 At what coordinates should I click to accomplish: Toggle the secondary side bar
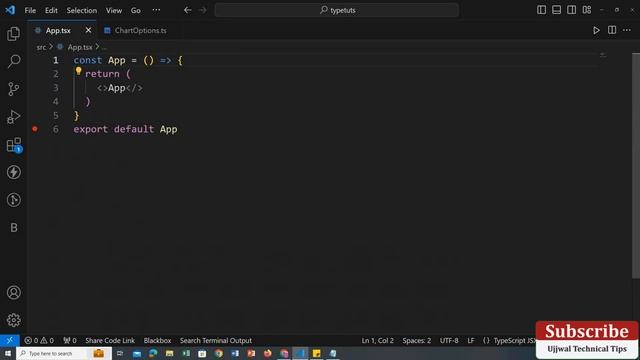(x=571, y=9)
